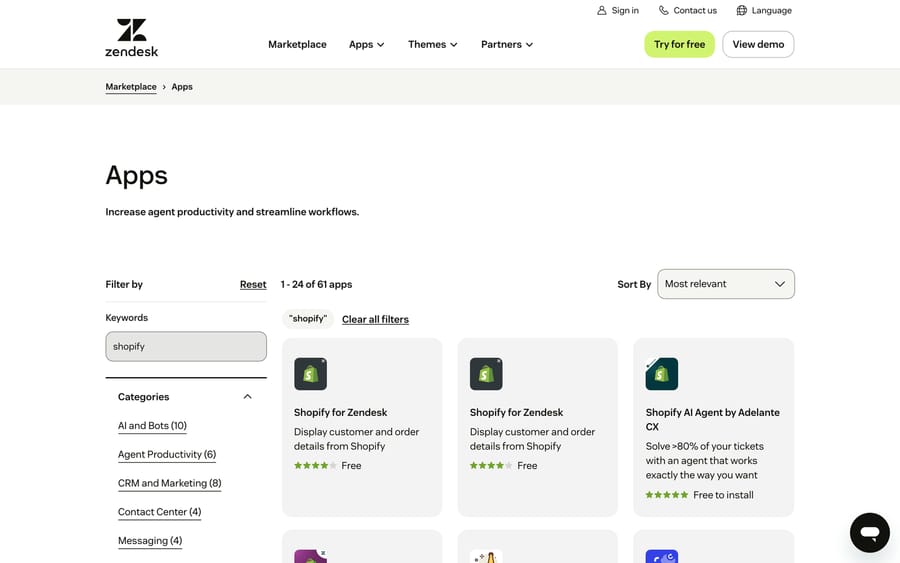Viewport: 900px width, 563px height.
Task: Click the Contact us link
Action: coord(688,10)
